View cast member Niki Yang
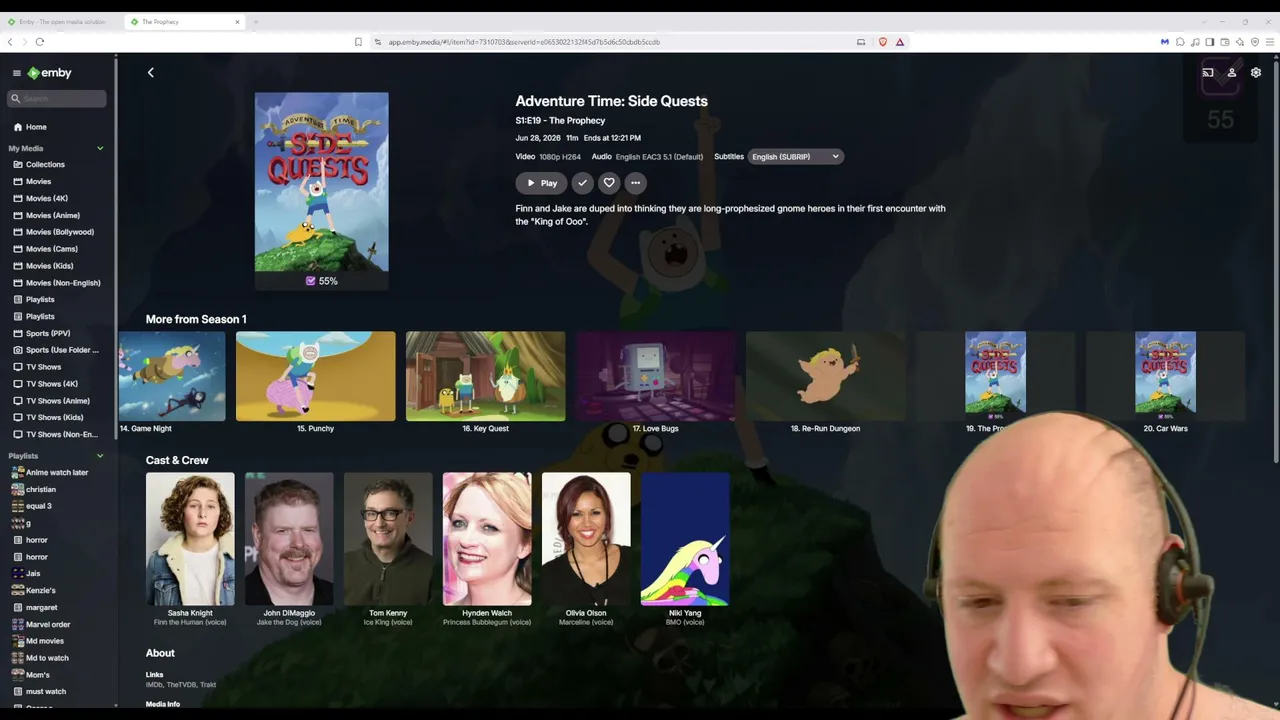This screenshot has height=720, width=1280. tap(685, 539)
